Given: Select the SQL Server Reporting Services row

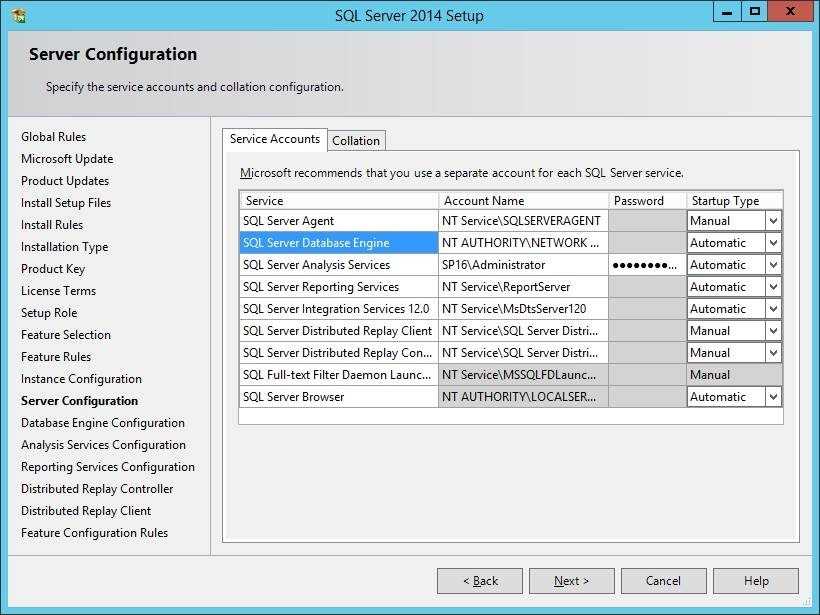Looking at the screenshot, I should (x=338, y=287).
